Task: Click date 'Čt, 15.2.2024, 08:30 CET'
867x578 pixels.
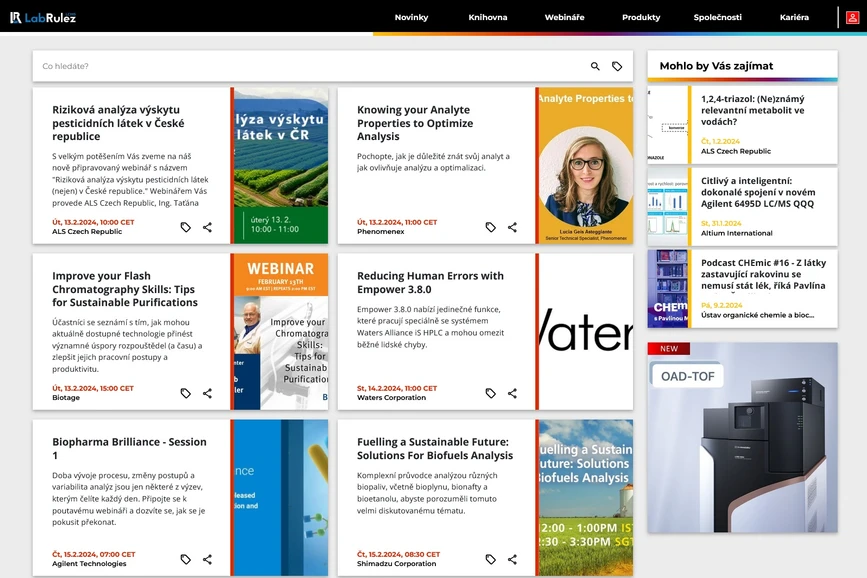Action: (399, 554)
